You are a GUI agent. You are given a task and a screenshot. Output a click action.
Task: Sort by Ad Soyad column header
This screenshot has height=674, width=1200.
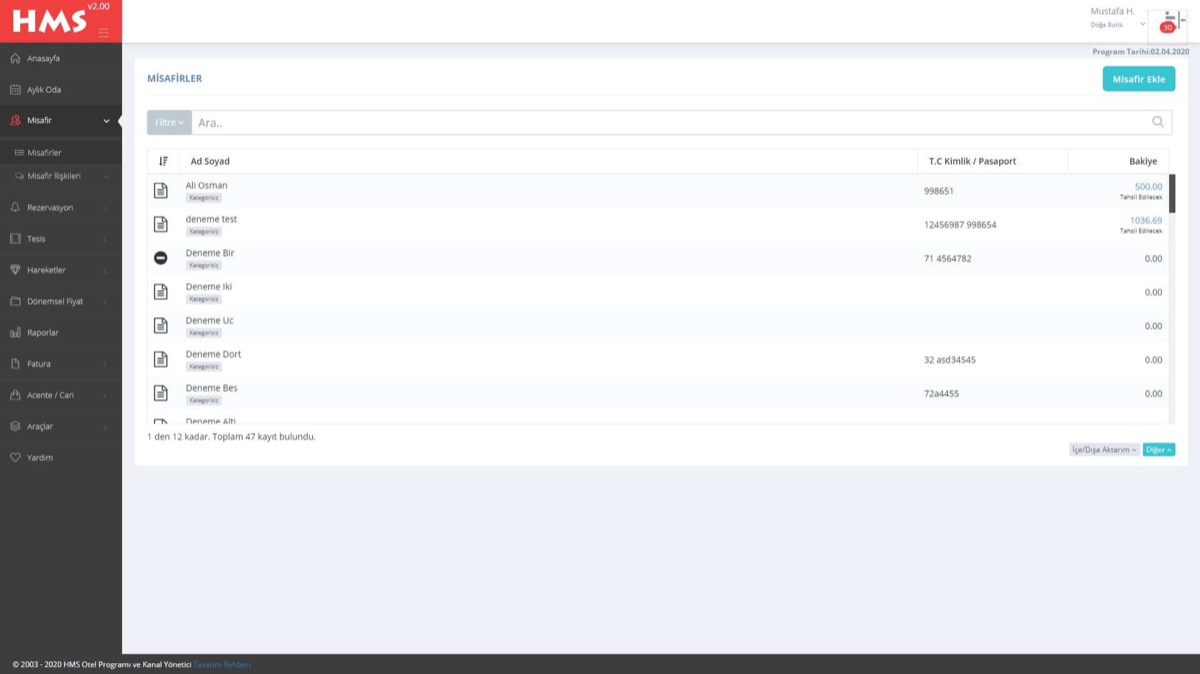coord(210,161)
